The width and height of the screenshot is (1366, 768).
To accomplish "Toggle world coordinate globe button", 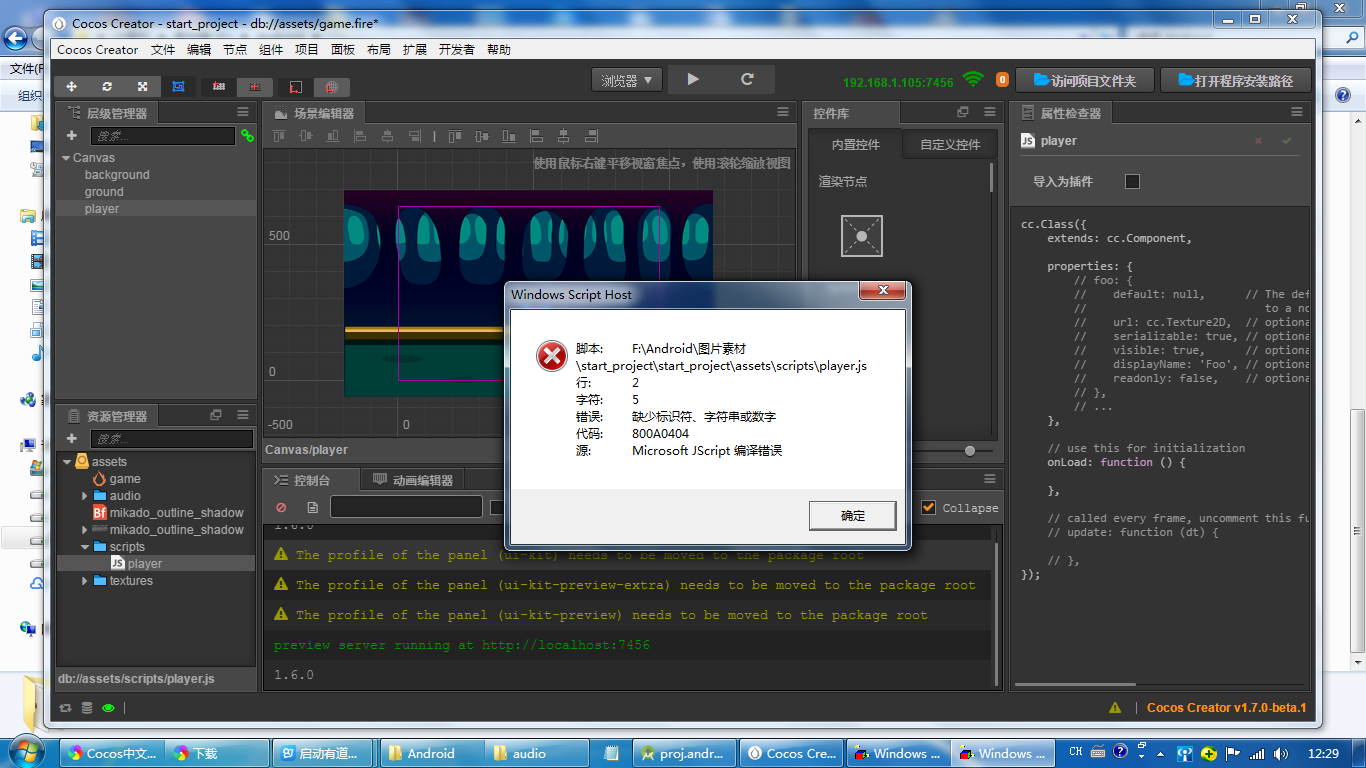I will tap(332, 87).
